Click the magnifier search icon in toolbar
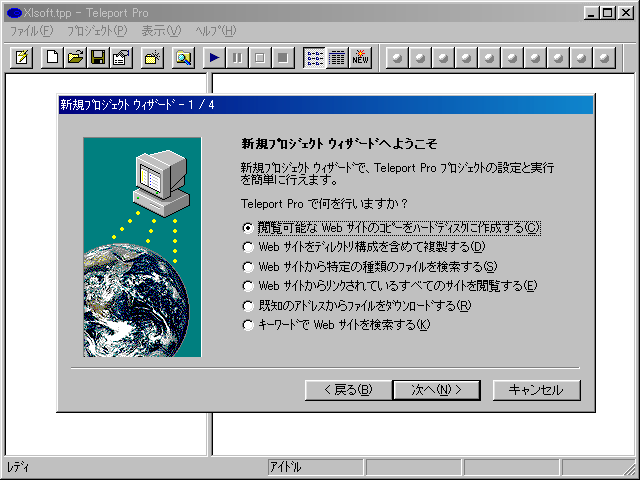This screenshot has height=480, width=640. pos(183,58)
